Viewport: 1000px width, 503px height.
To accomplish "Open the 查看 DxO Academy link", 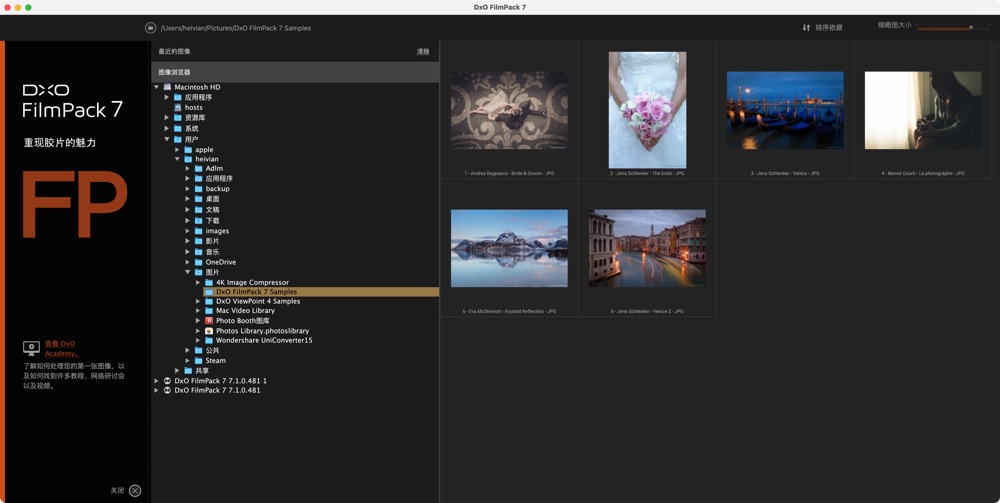I will pyautogui.click(x=61, y=348).
